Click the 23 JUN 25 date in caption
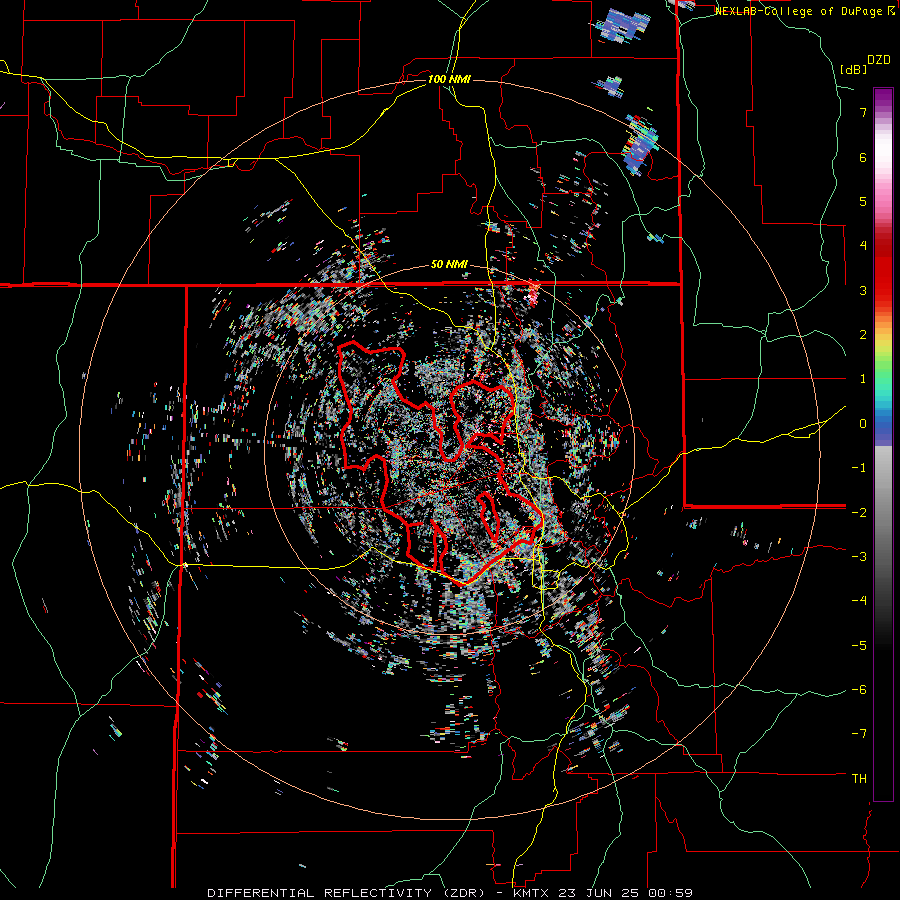The height and width of the screenshot is (900, 900). [601, 893]
